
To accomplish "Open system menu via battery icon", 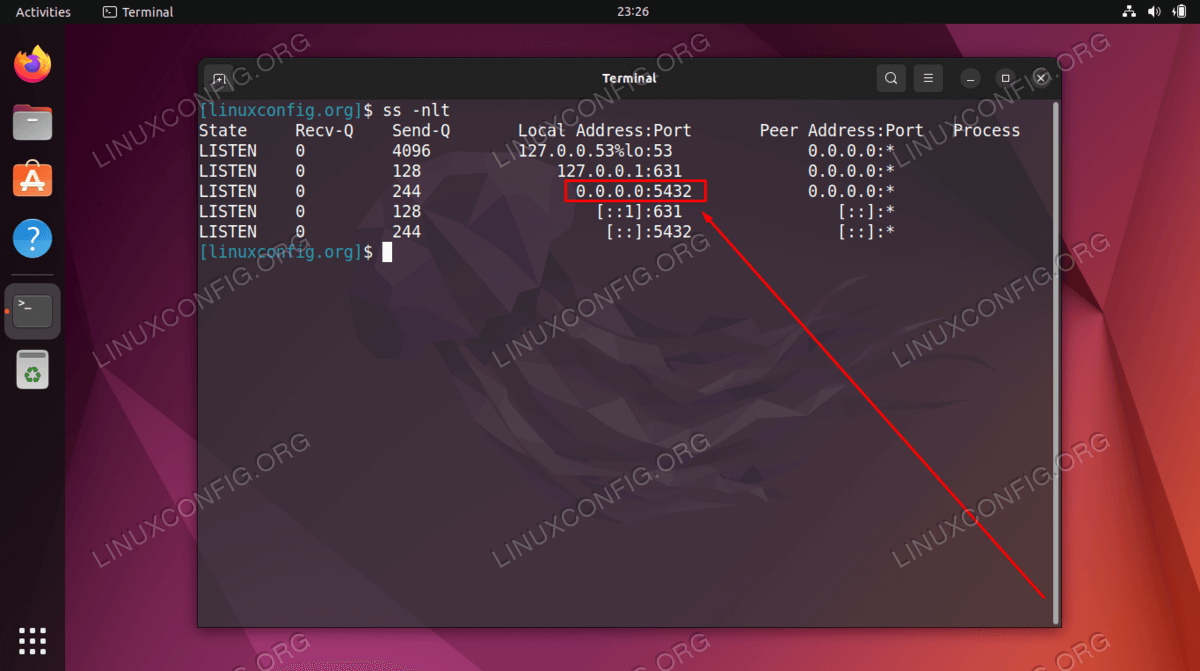I will point(1179,12).
